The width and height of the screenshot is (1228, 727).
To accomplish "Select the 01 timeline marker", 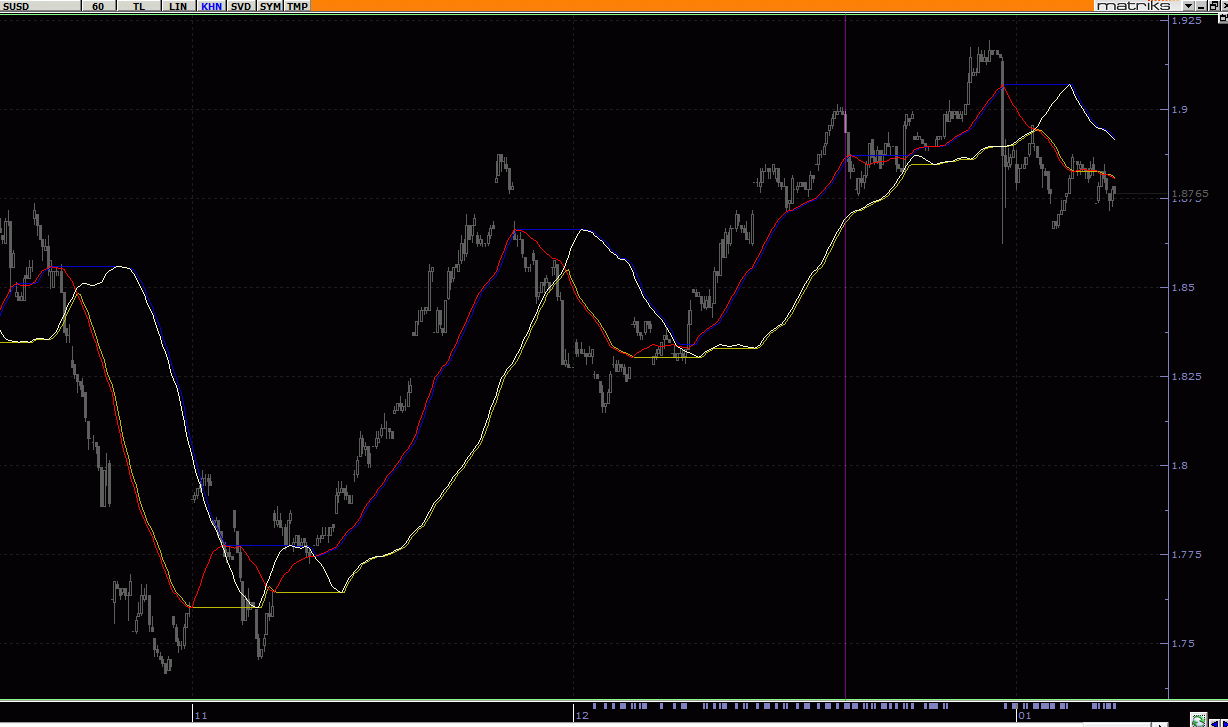I will click(1024, 715).
